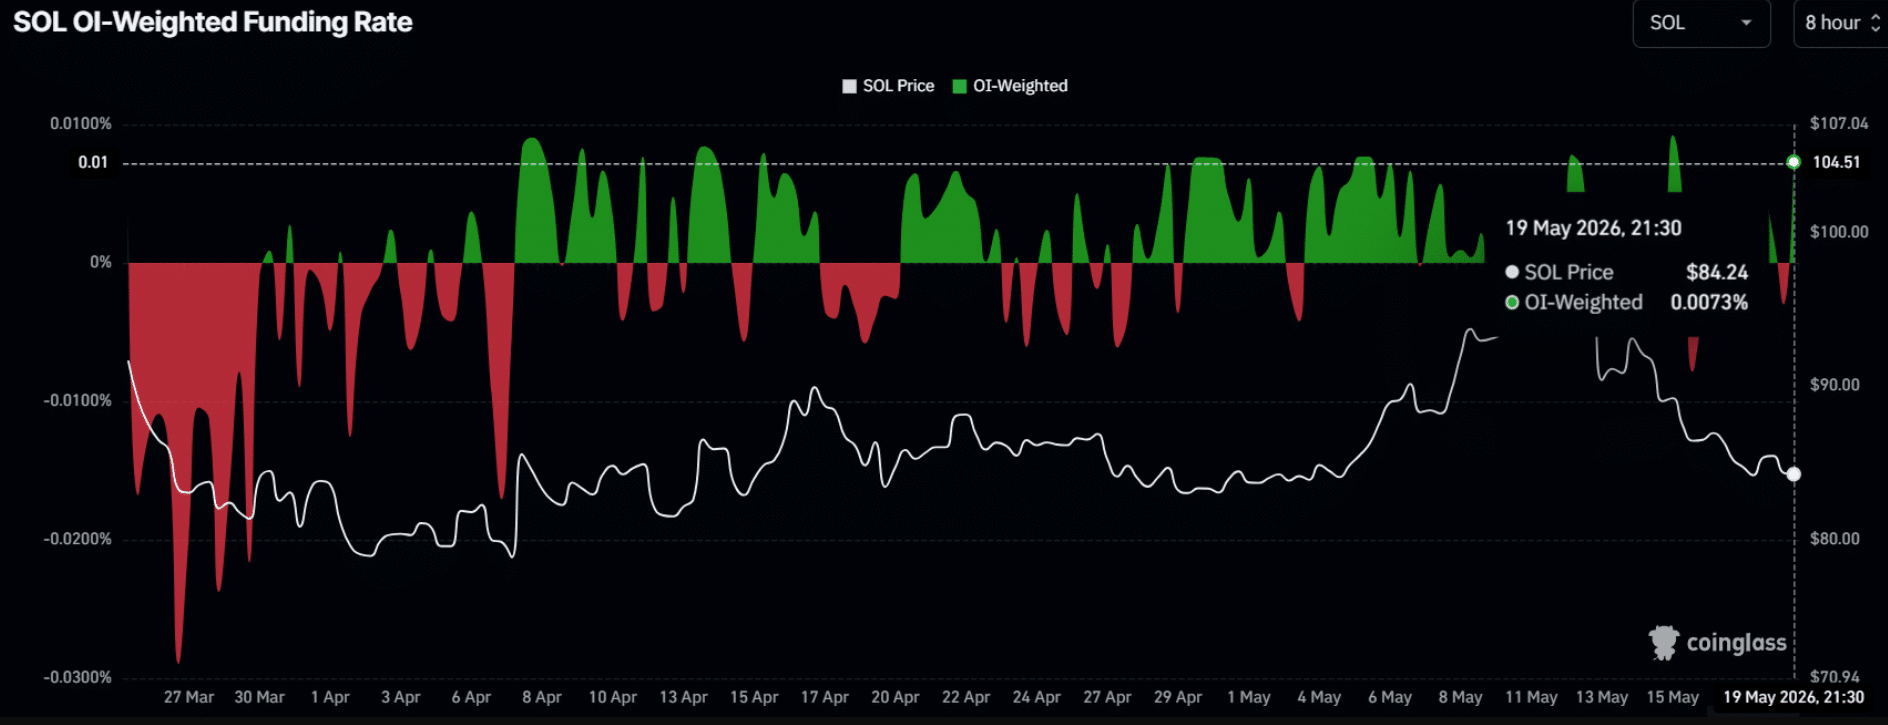The width and height of the screenshot is (1888, 725).
Task: Click the 11 May date label
Action: (x=1531, y=697)
